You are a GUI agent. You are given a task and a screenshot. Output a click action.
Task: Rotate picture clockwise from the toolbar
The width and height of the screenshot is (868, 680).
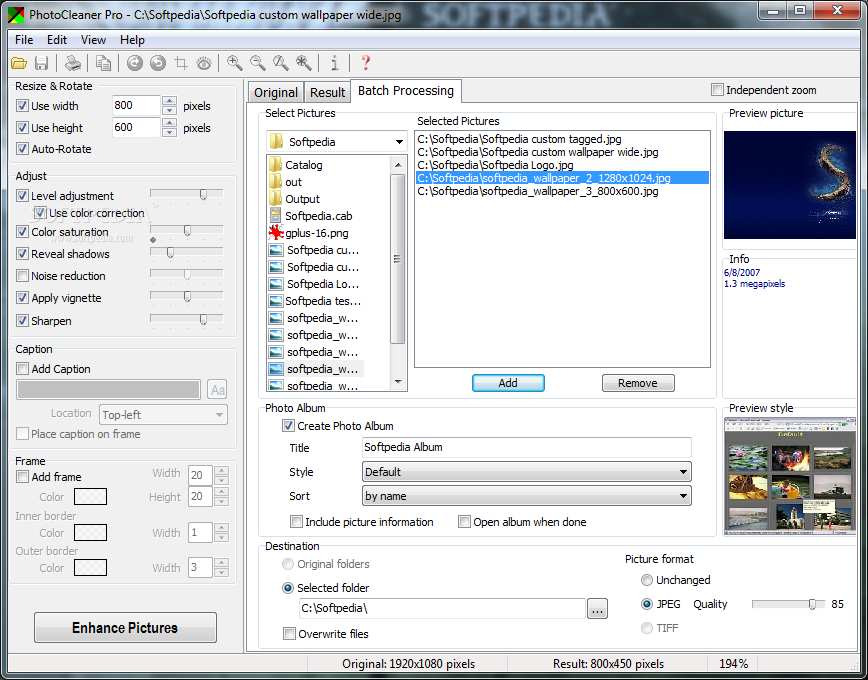pos(135,63)
